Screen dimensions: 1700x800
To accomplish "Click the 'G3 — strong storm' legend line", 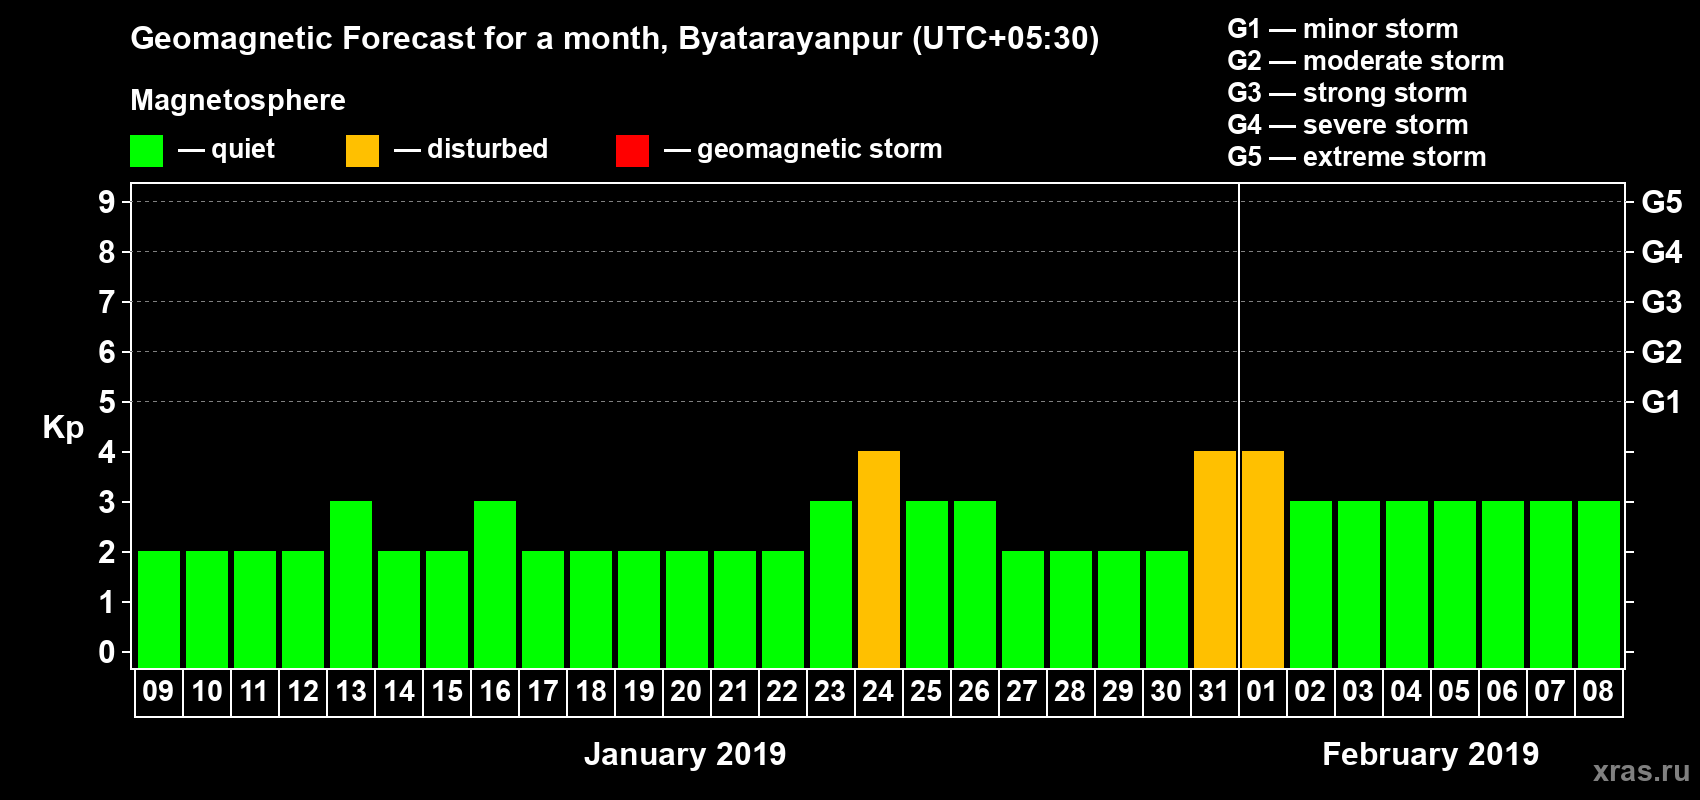I will coord(1347,93).
